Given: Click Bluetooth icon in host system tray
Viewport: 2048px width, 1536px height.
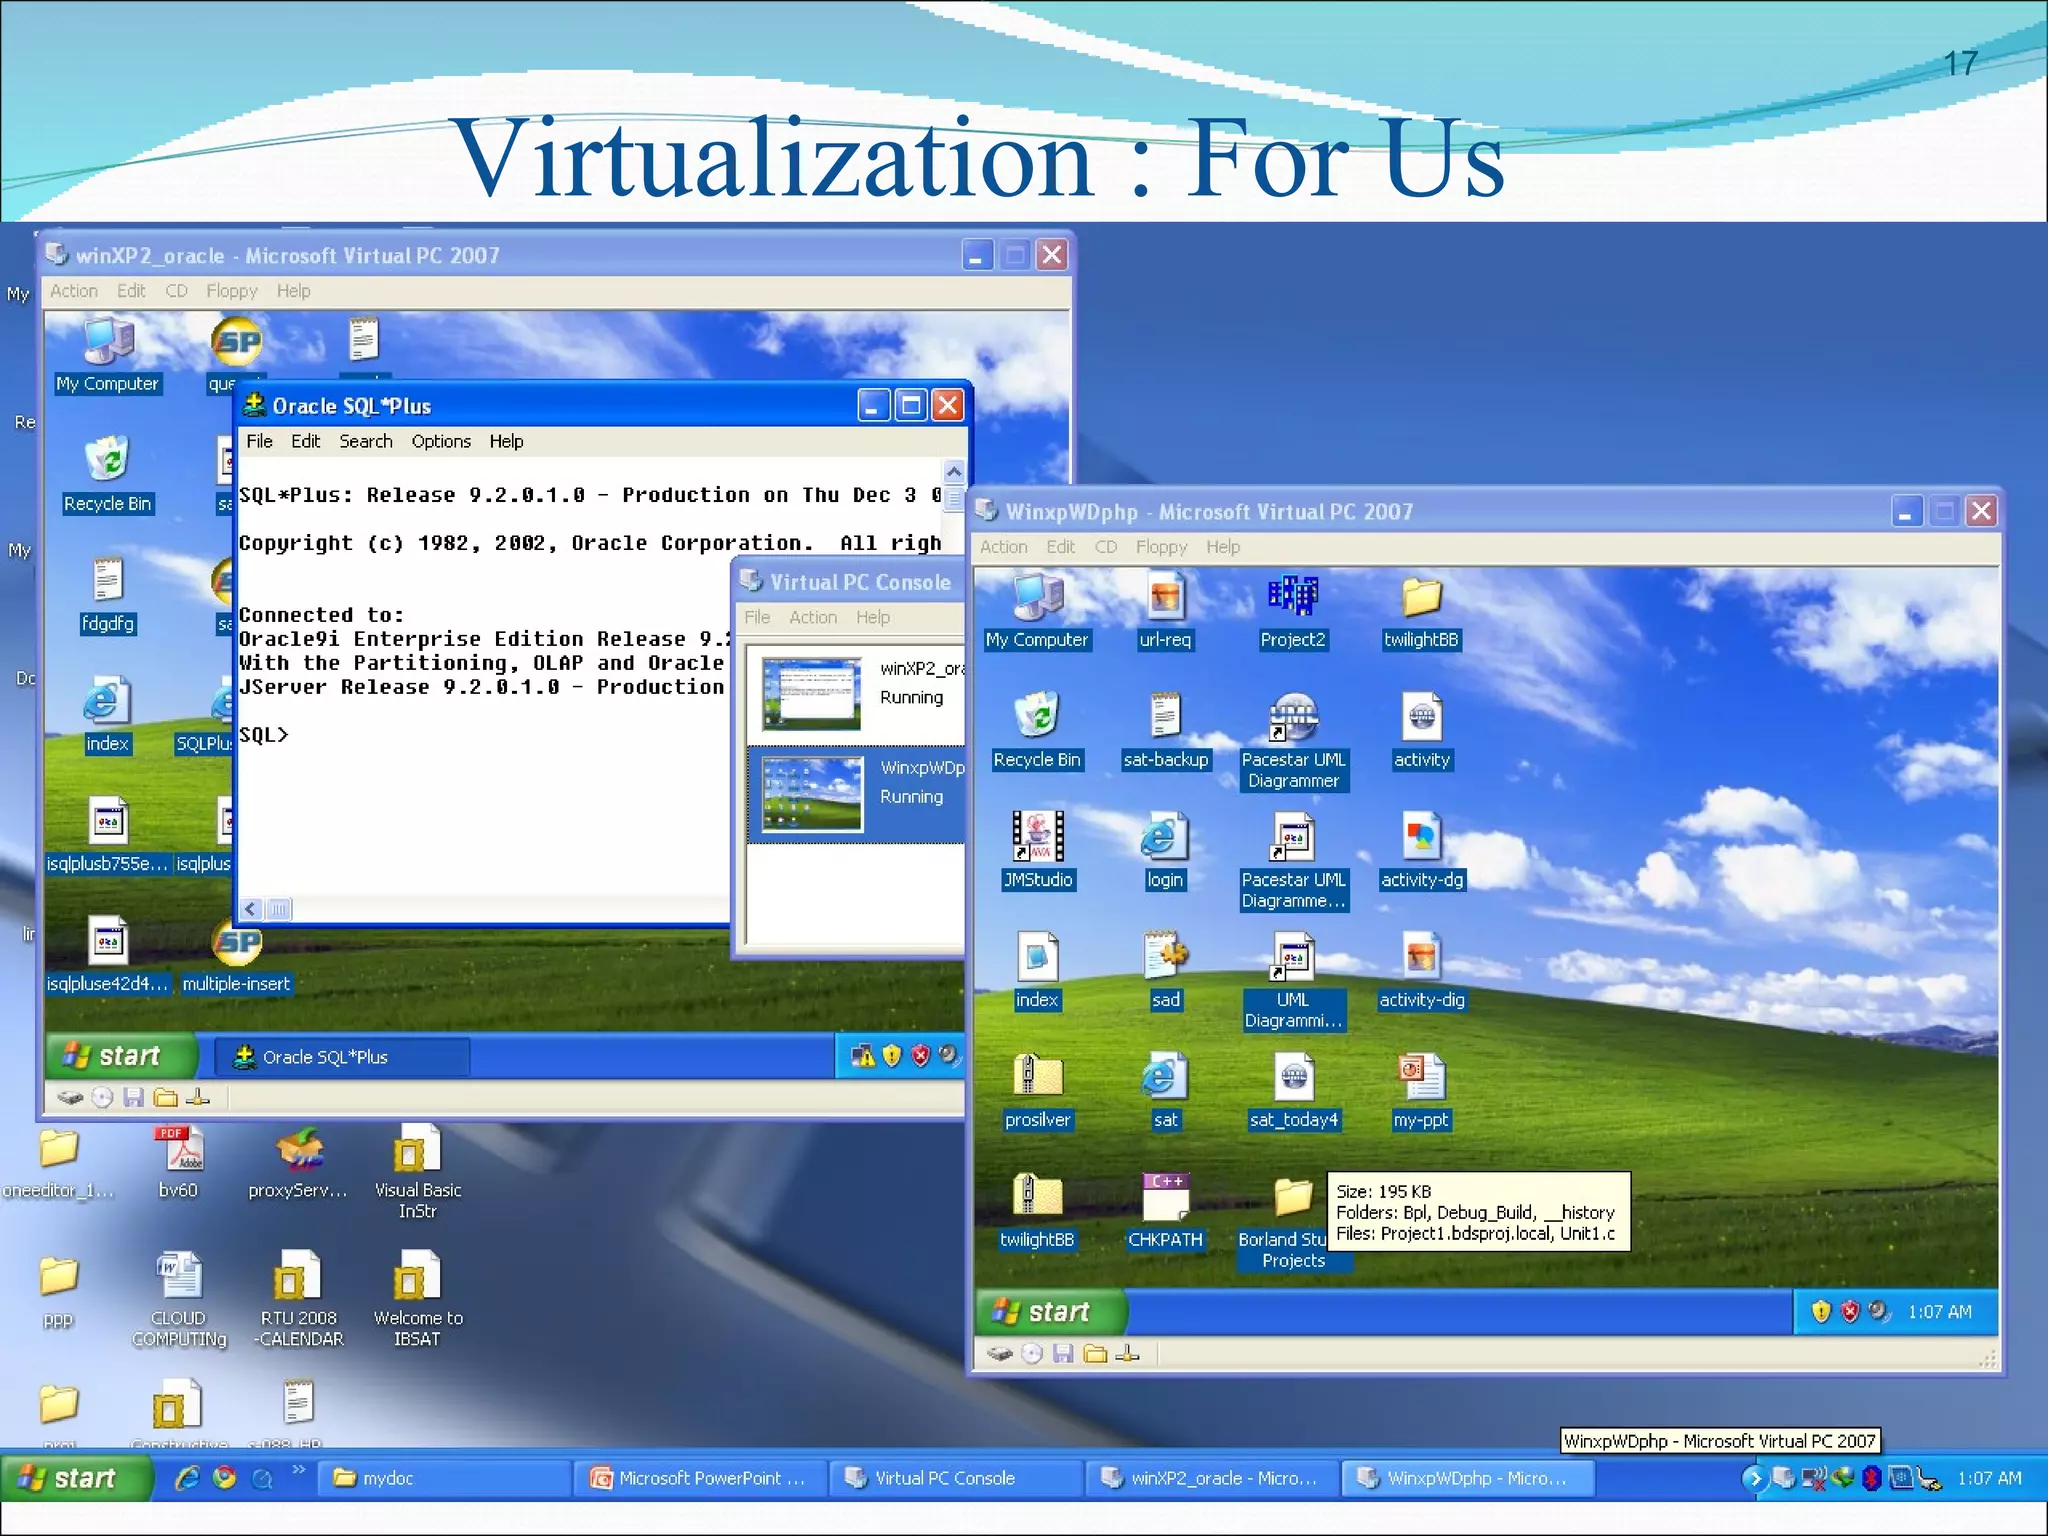Looking at the screenshot, I should (x=1872, y=1478).
